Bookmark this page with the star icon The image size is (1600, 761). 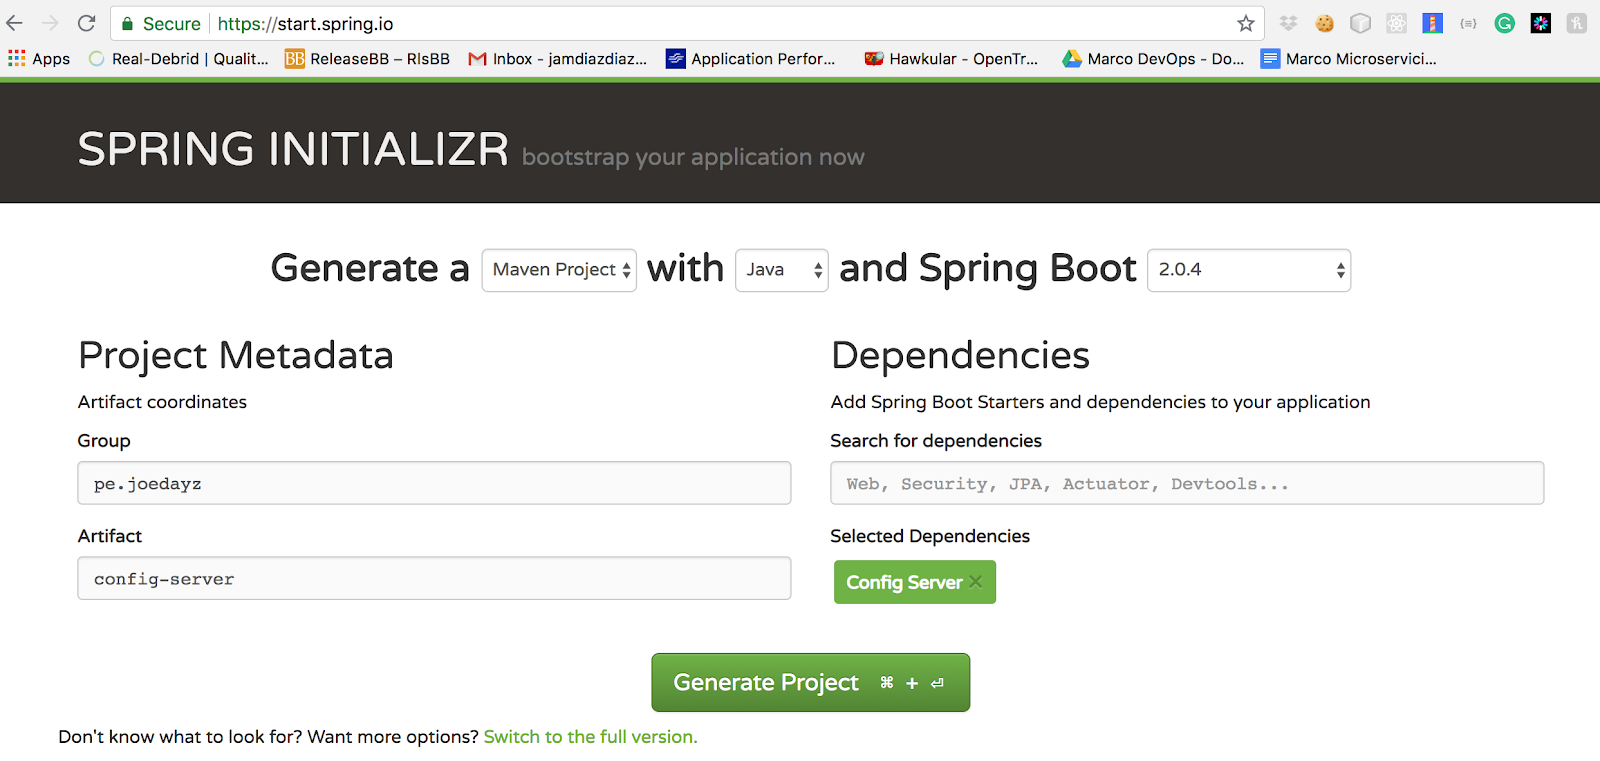point(1245,23)
